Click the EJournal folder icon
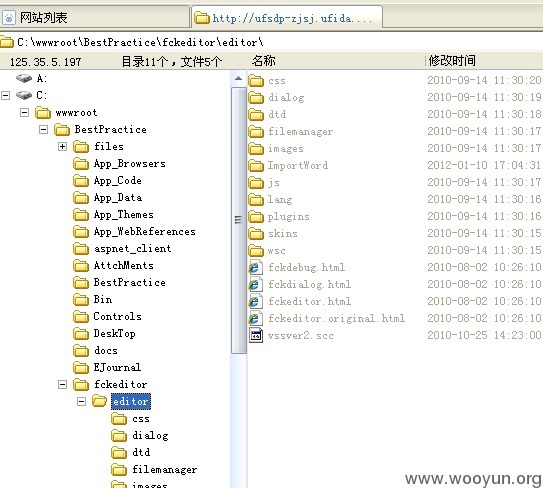Screen dimensions: 543x488 [x=81, y=367]
